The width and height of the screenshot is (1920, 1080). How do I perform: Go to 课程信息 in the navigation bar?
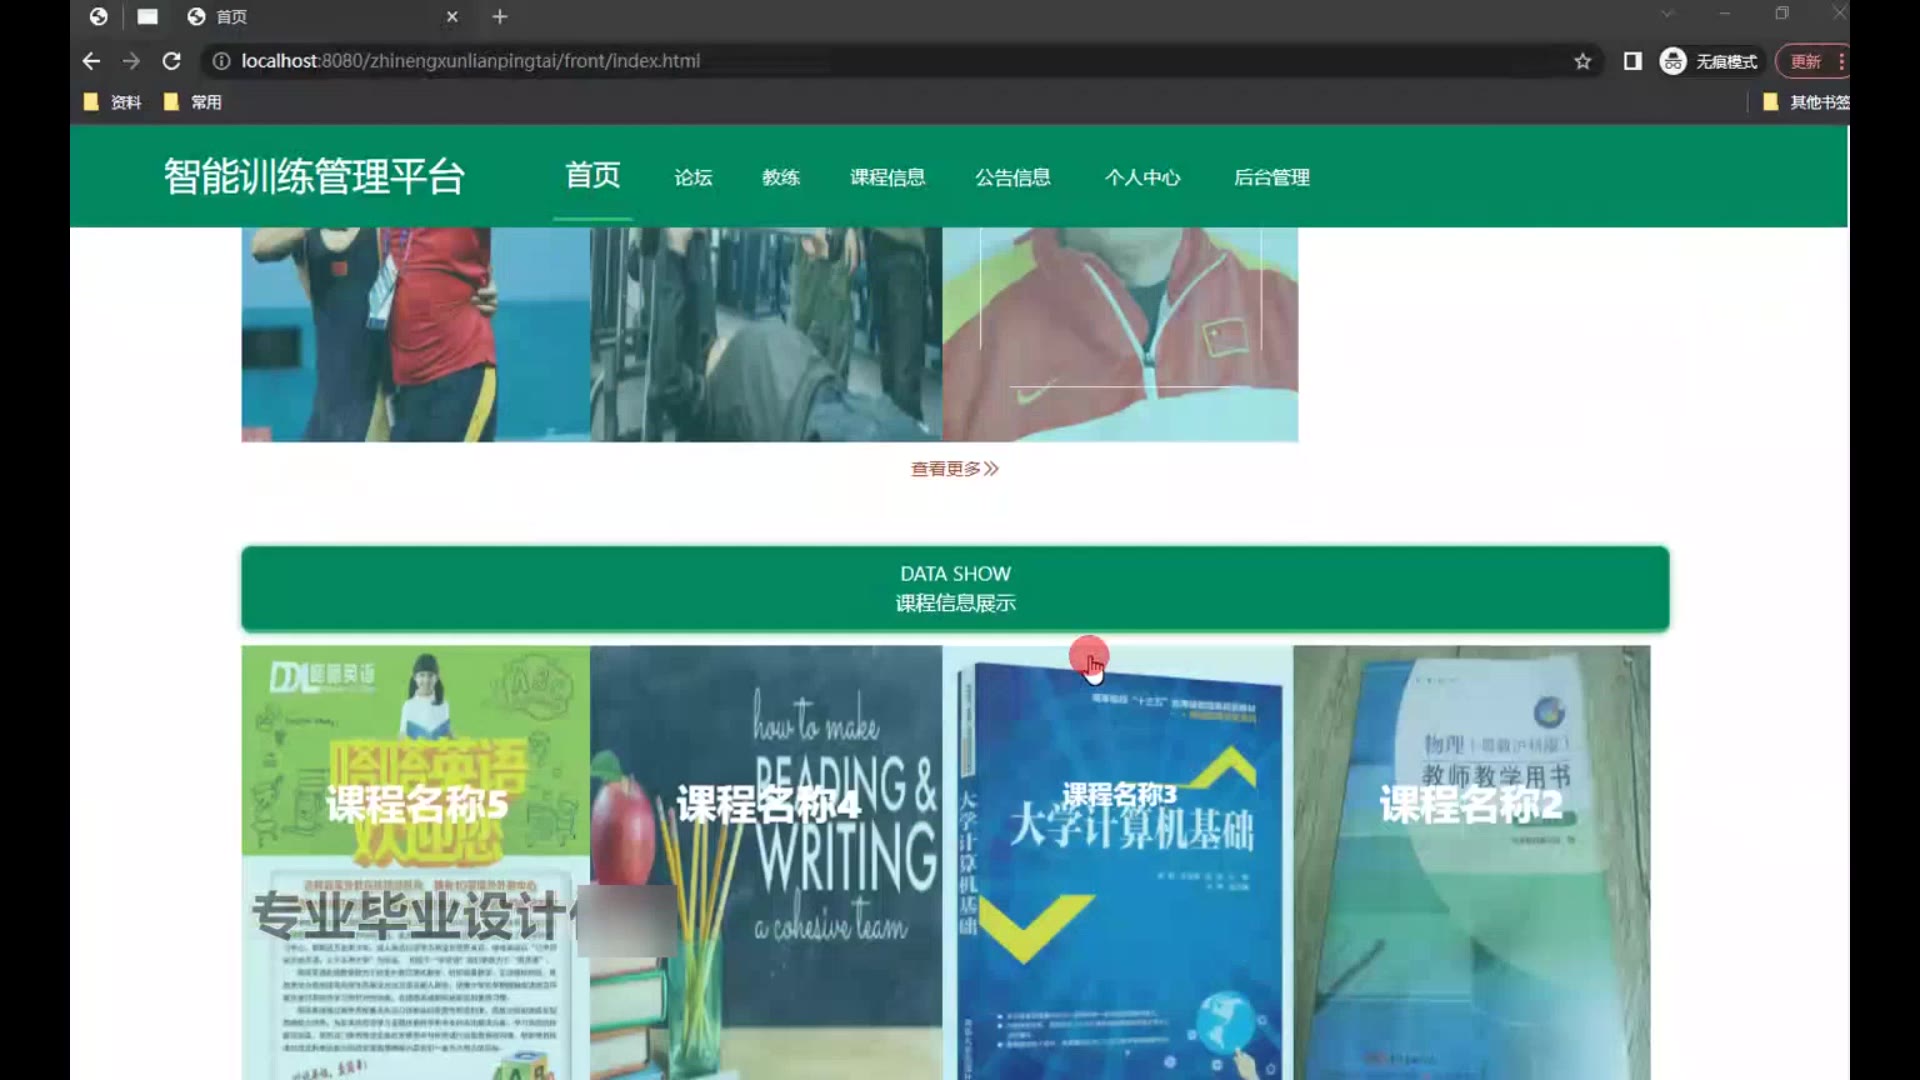pyautogui.click(x=887, y=177)
